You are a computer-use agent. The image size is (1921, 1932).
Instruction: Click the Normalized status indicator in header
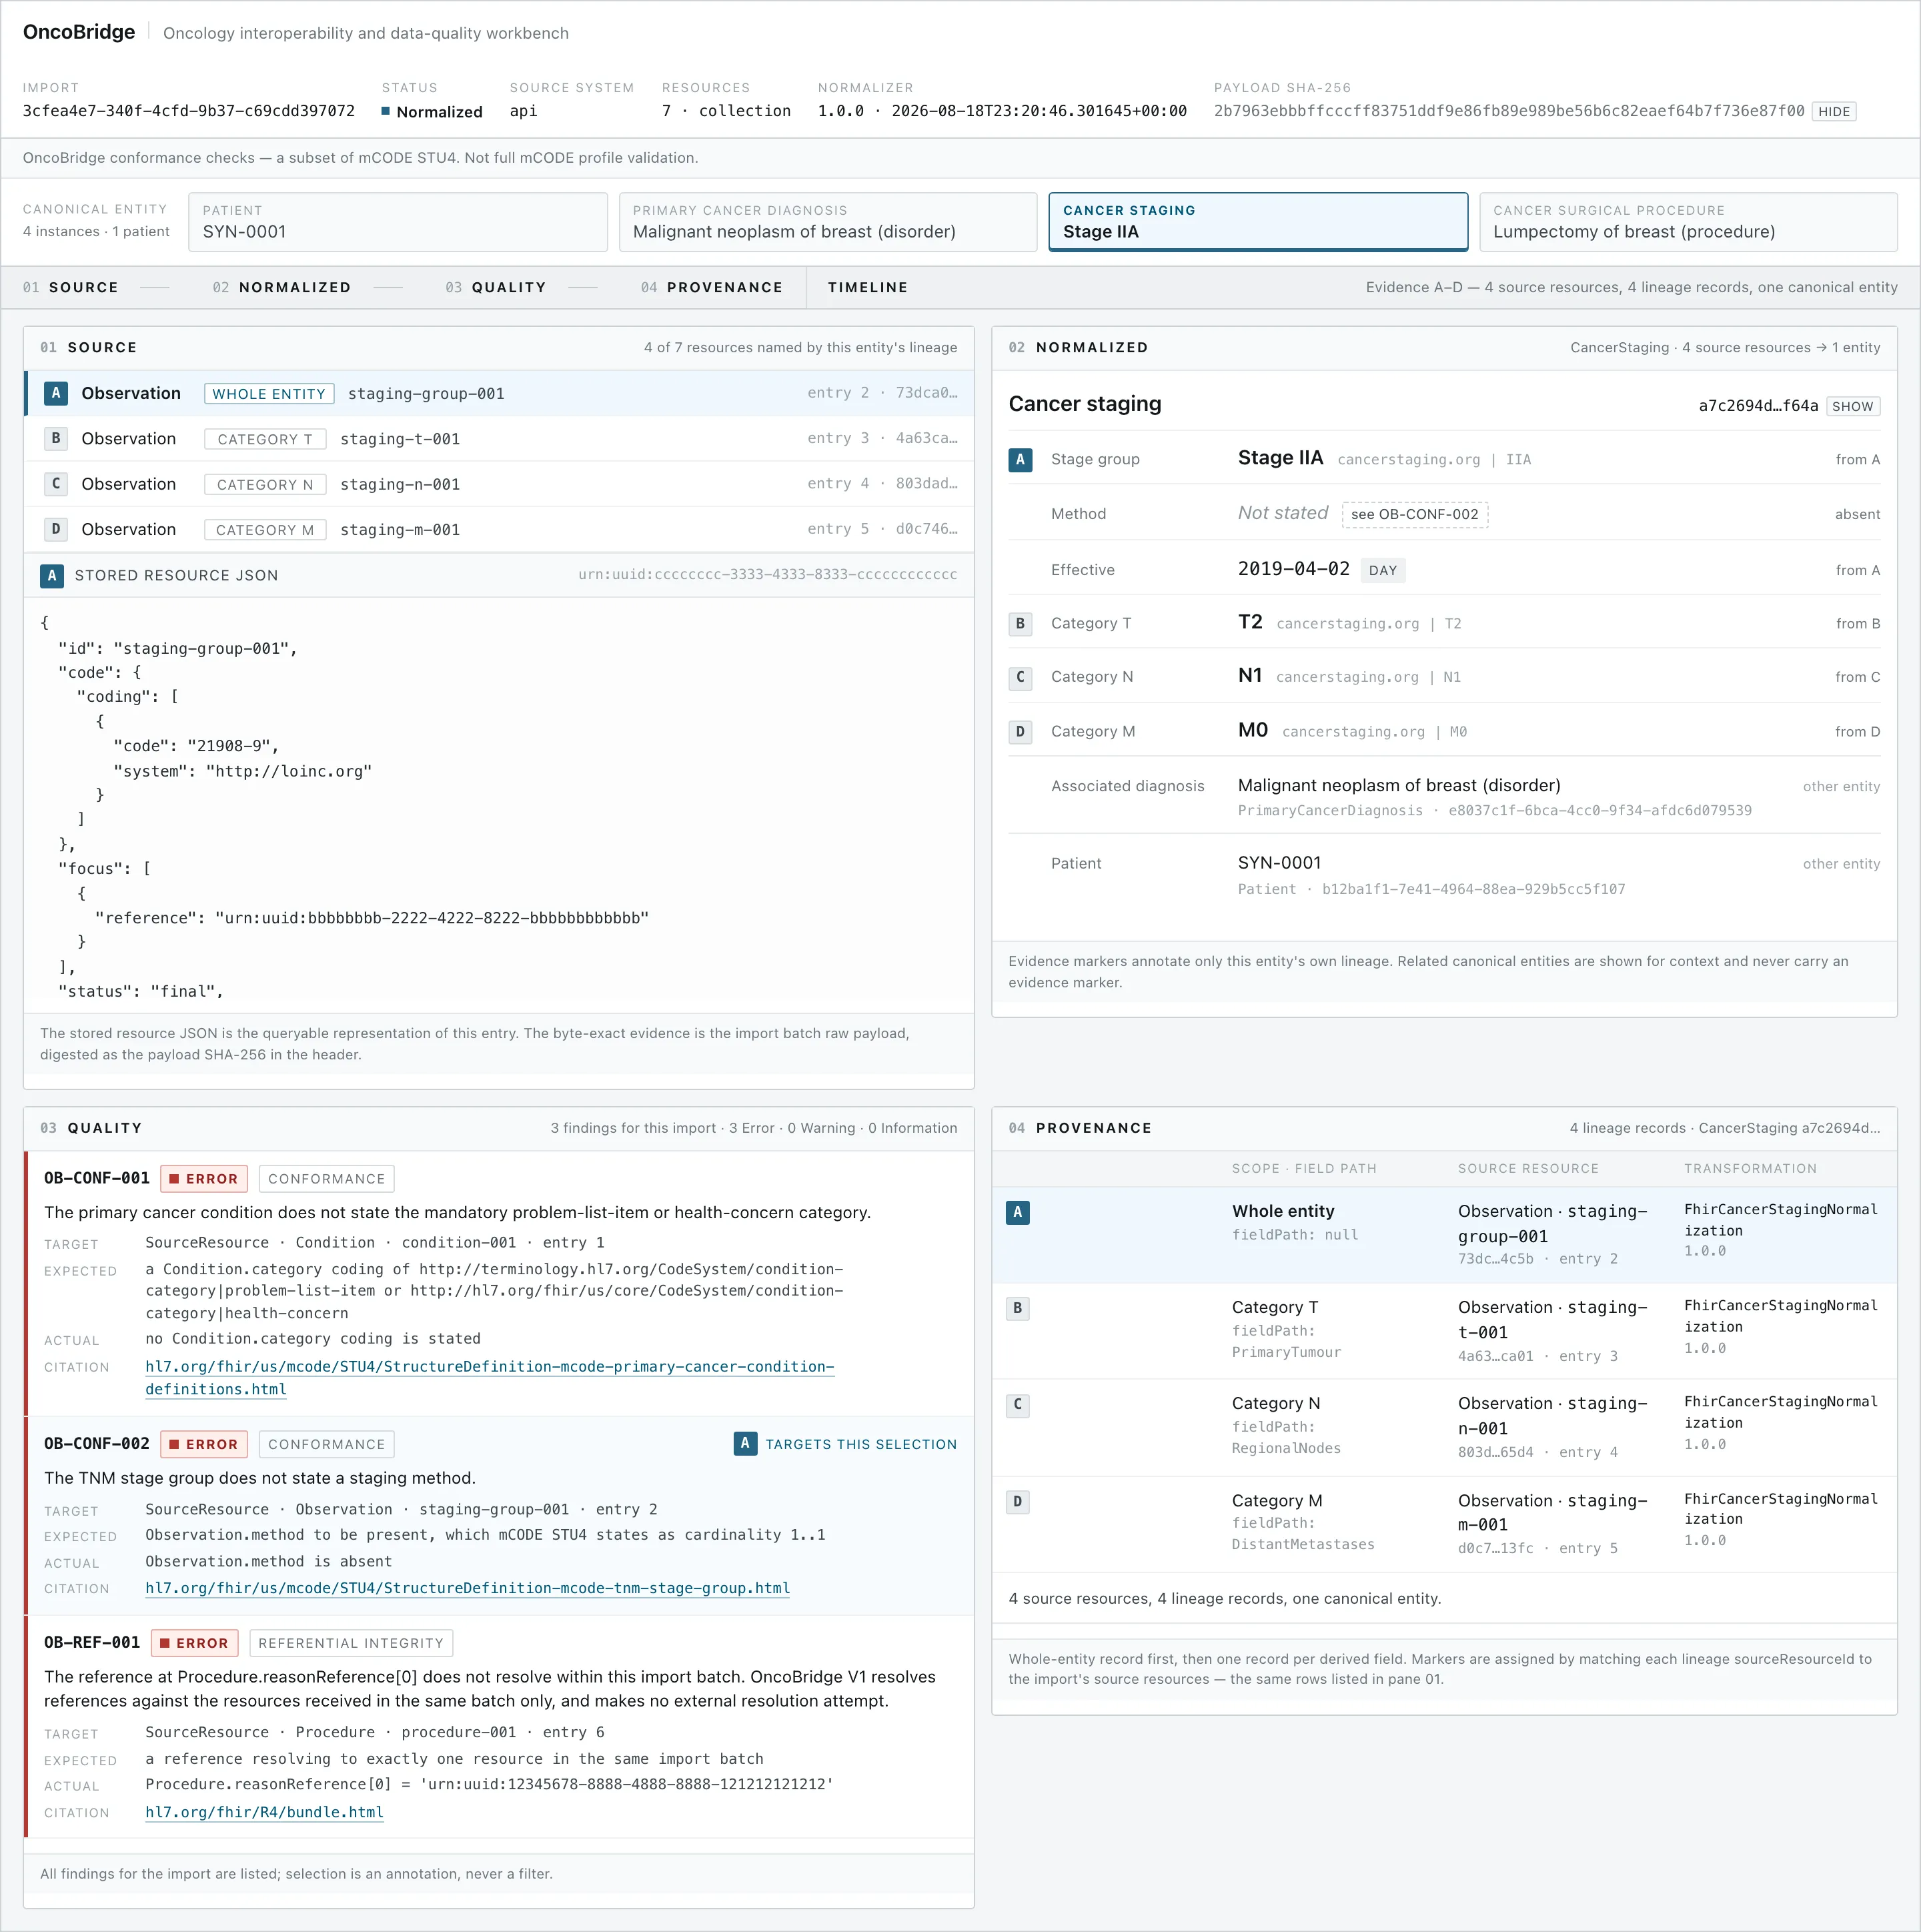[x=432, y=112]
